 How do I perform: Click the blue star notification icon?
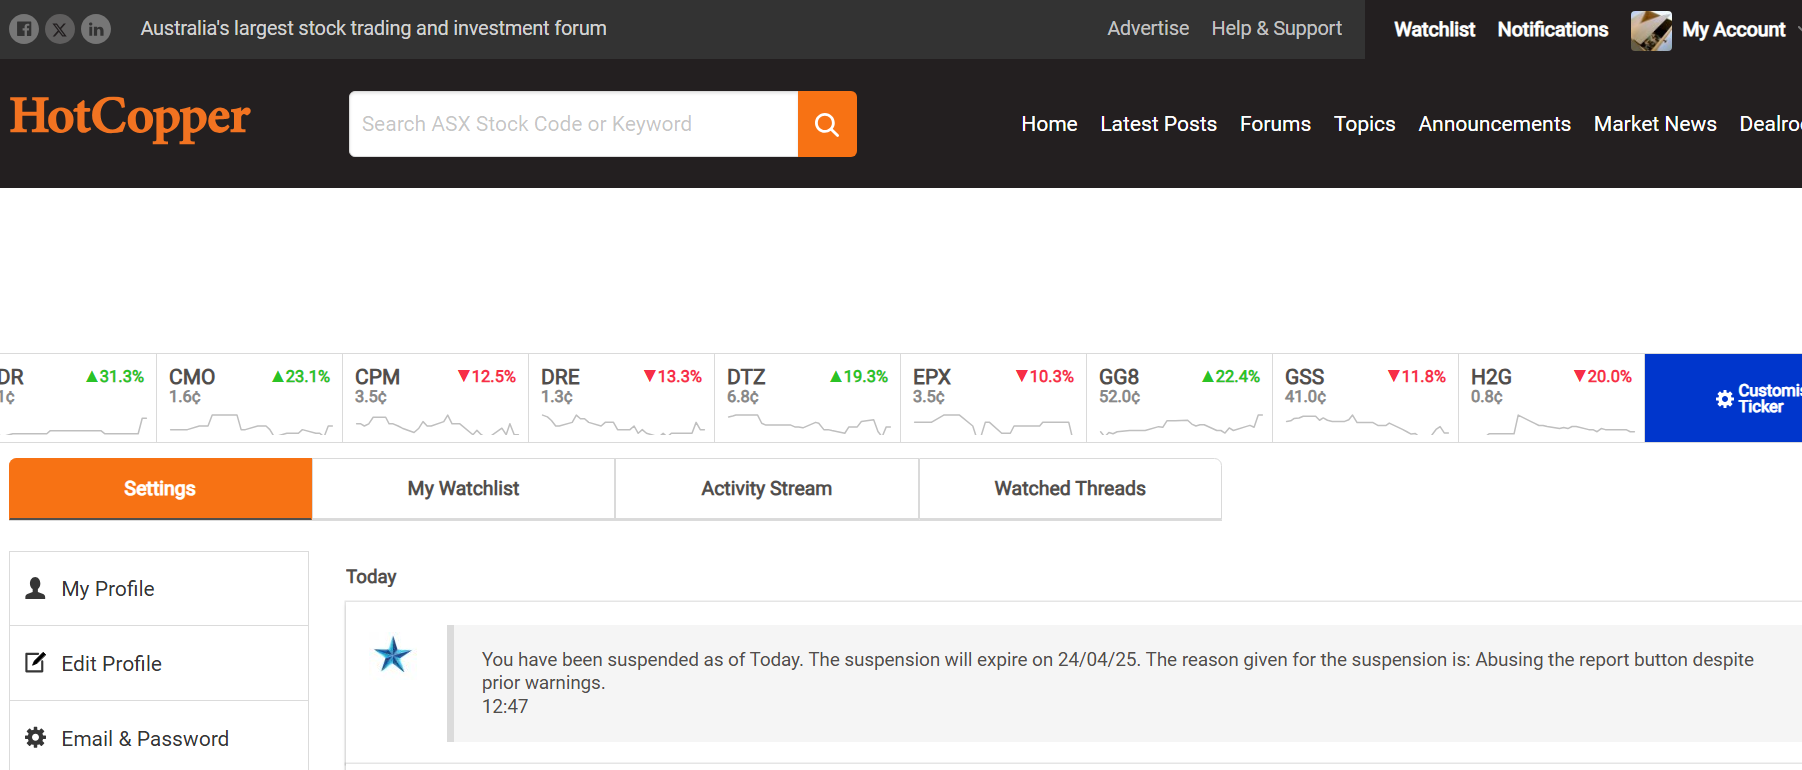(393, 655)
